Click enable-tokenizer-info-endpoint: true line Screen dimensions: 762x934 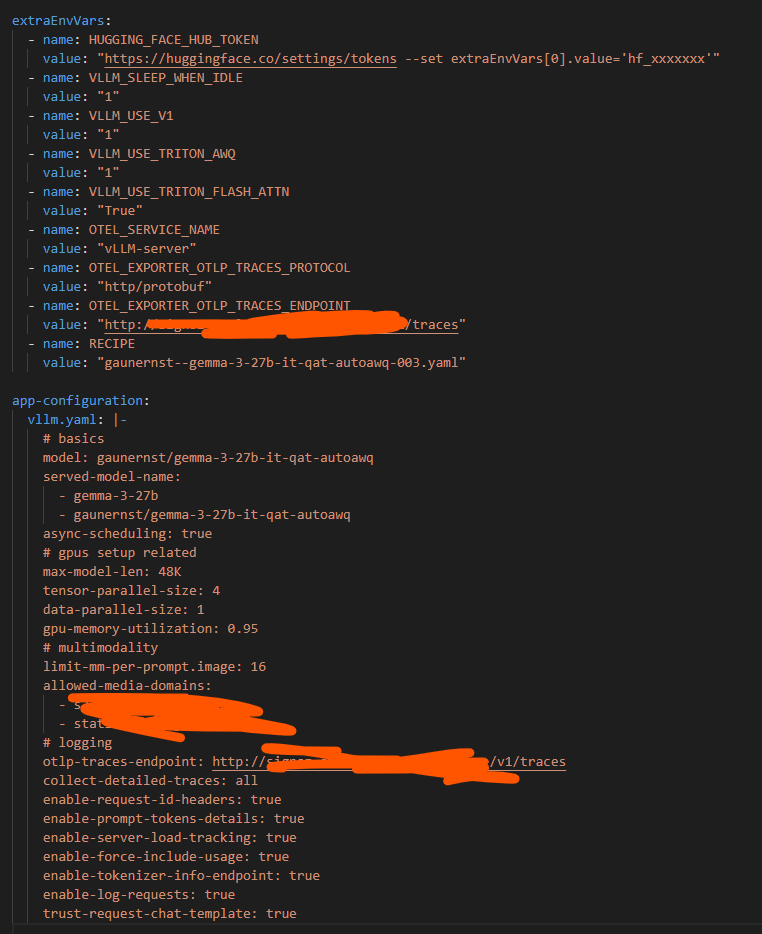[x=181, y=876]
